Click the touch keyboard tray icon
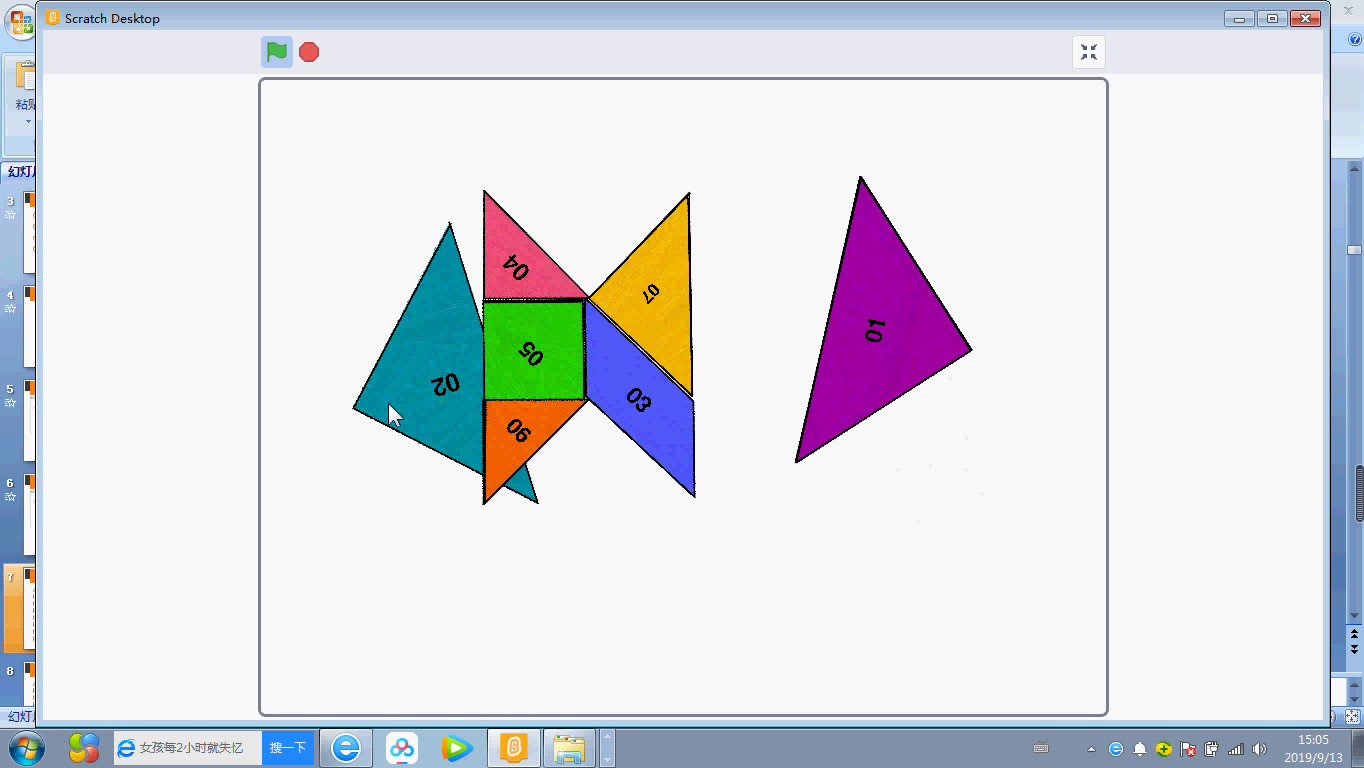 click(1041, 748)
